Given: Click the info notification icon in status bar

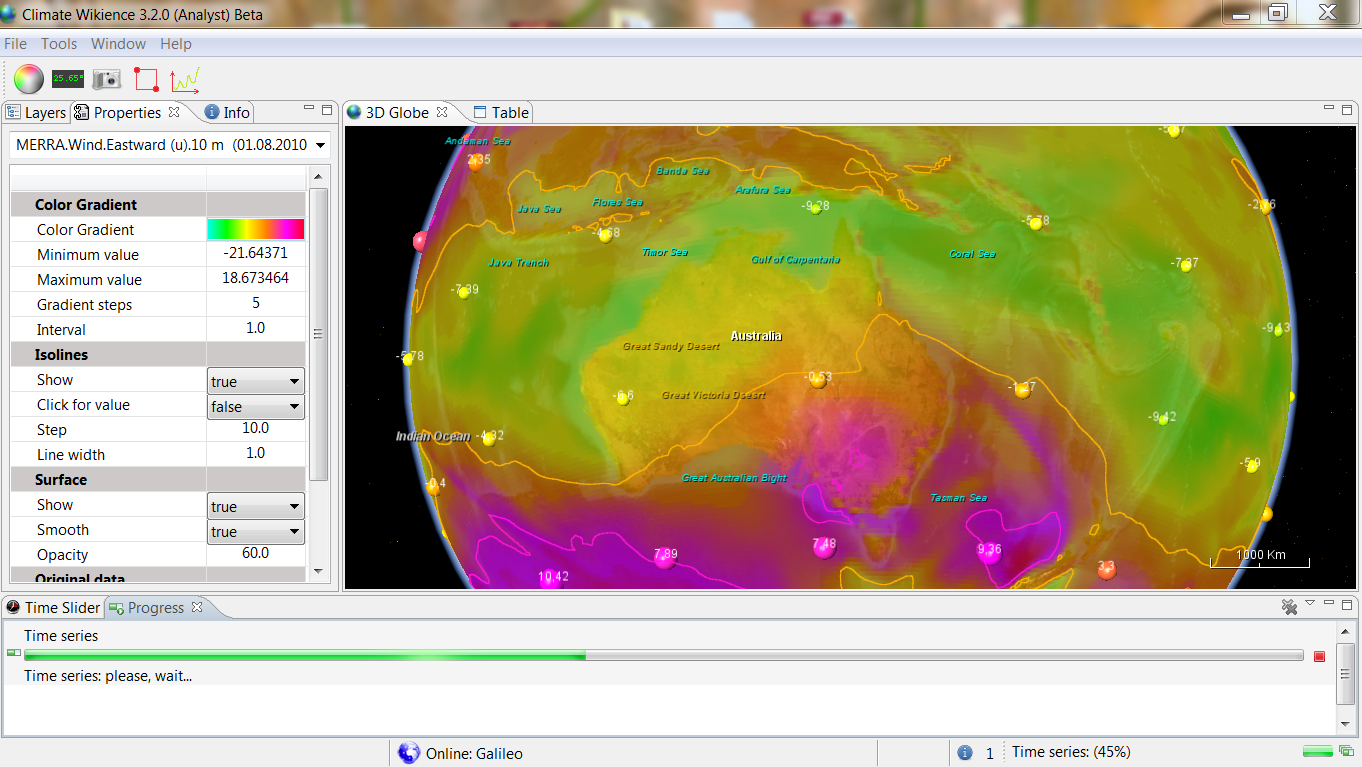Looking at the screenshot, I should point(965,753).
